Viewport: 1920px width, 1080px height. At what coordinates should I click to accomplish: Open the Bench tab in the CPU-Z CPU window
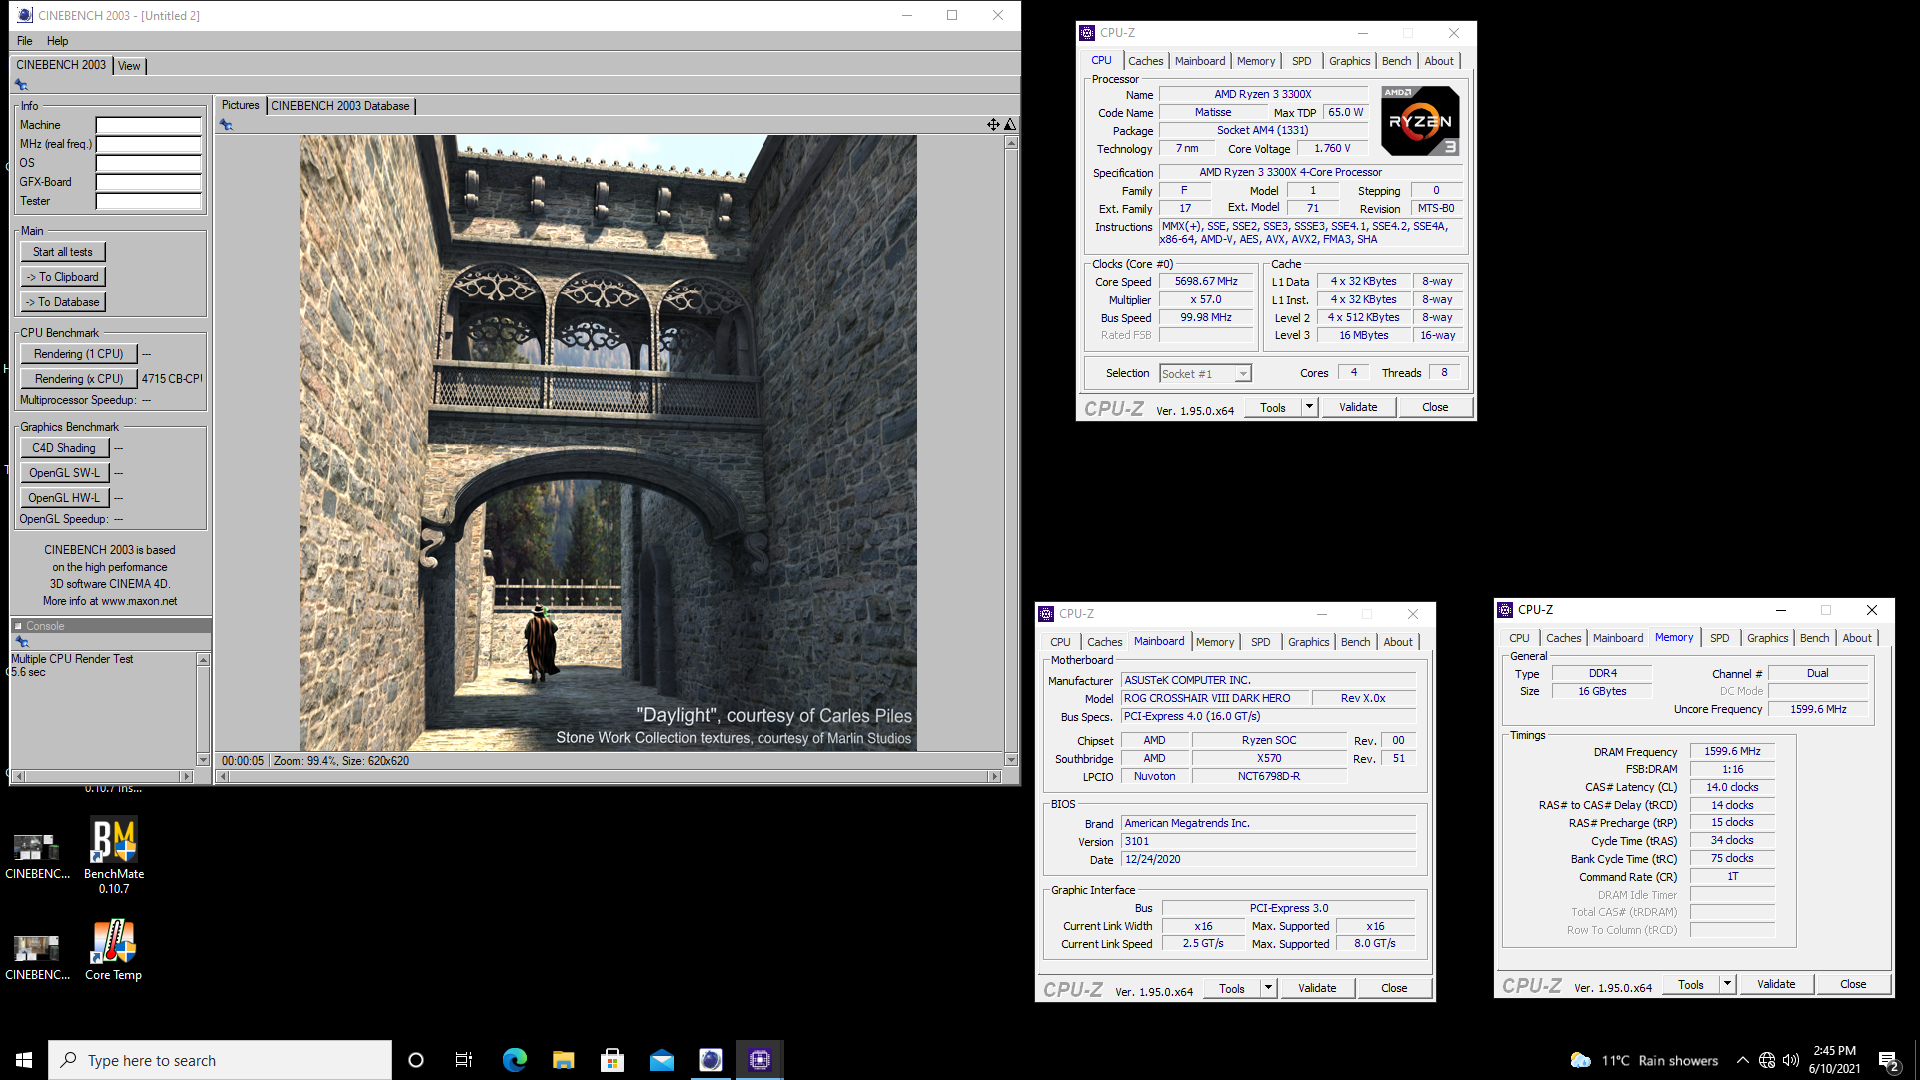click(1396, 61)
